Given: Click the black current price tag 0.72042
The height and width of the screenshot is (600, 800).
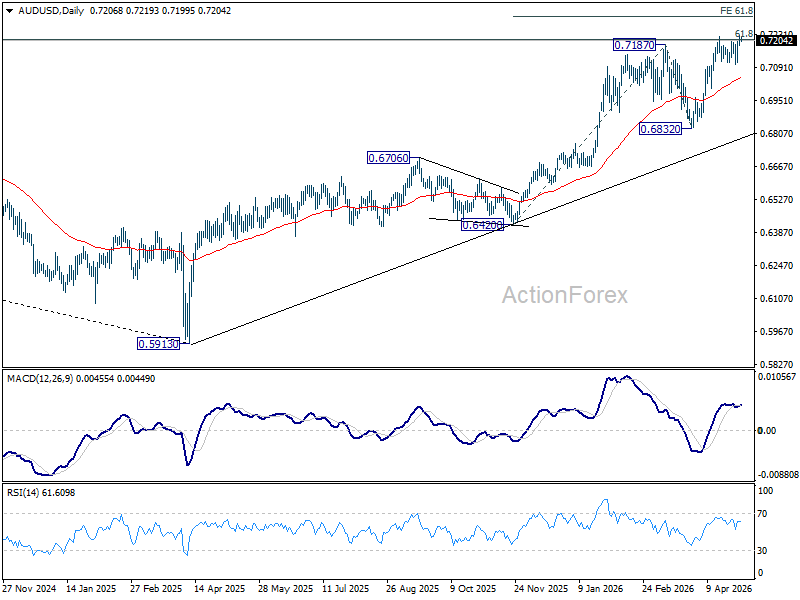Looking at the screenshot, I should click(776, 41).
